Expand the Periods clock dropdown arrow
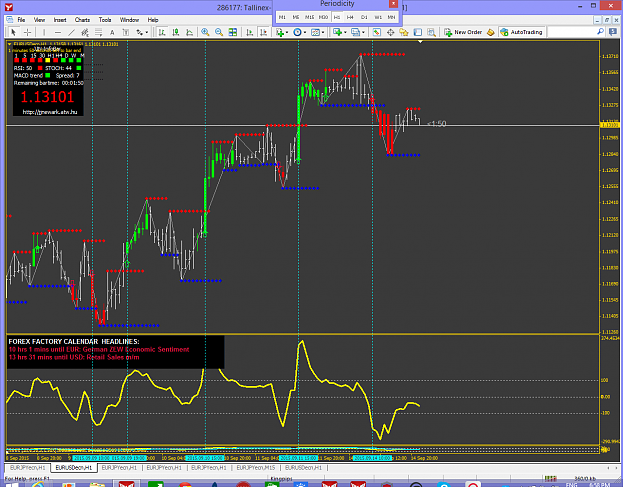 point(305,33)
